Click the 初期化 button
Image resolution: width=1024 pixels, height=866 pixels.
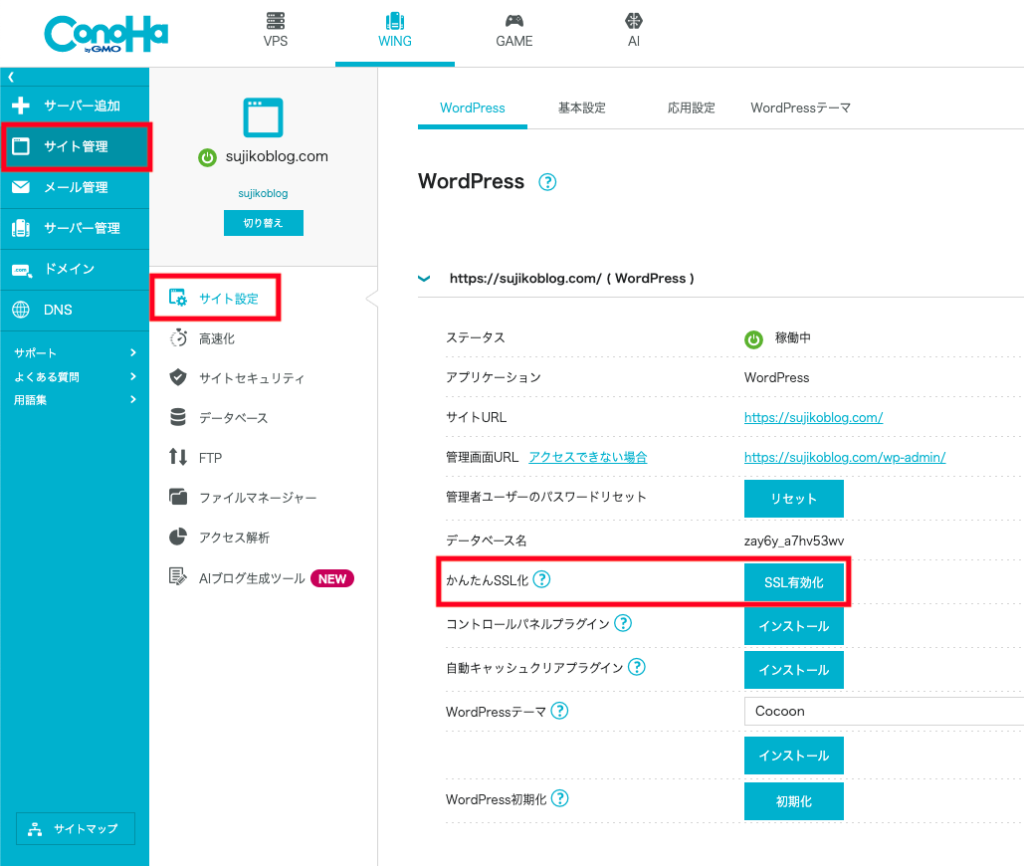pos(793,801)
